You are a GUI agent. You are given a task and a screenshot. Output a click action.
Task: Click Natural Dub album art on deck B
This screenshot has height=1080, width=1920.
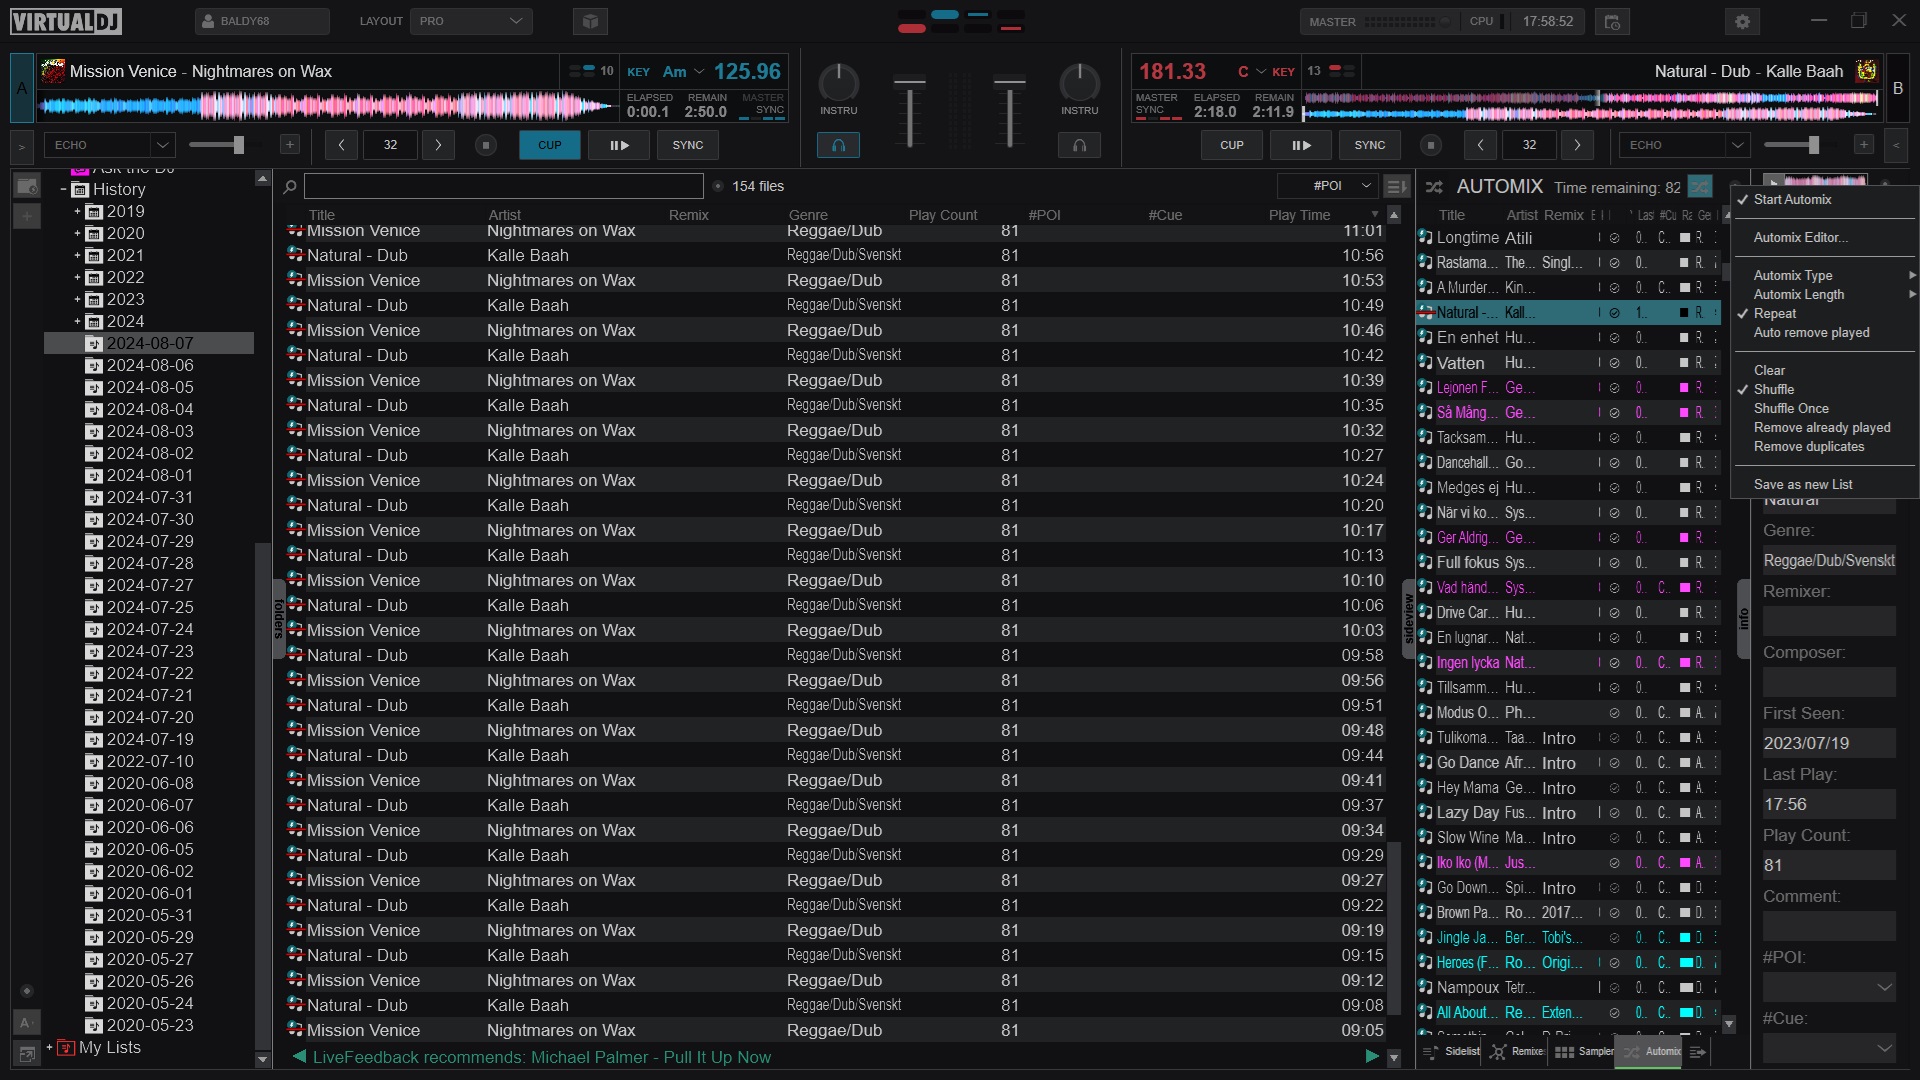1866,71
